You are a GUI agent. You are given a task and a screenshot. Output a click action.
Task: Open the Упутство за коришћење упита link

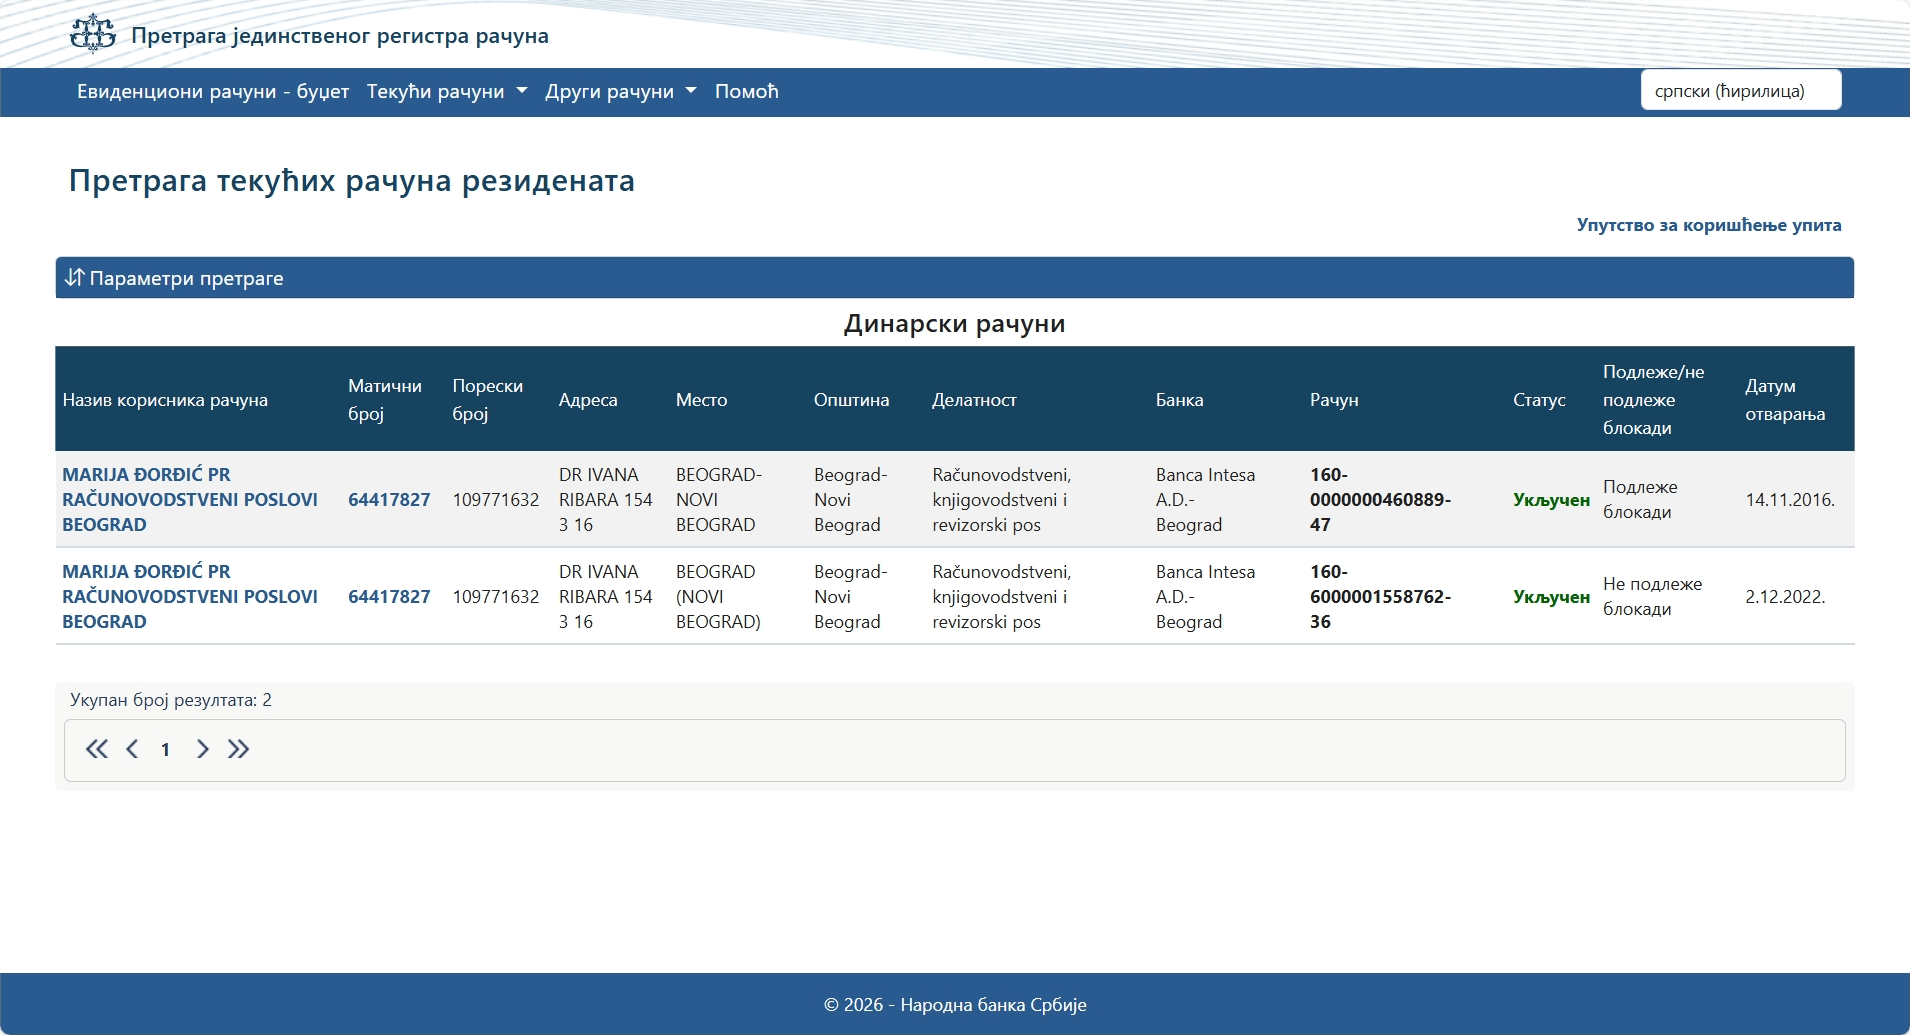pyautogui.click(x=1708, y=225)
